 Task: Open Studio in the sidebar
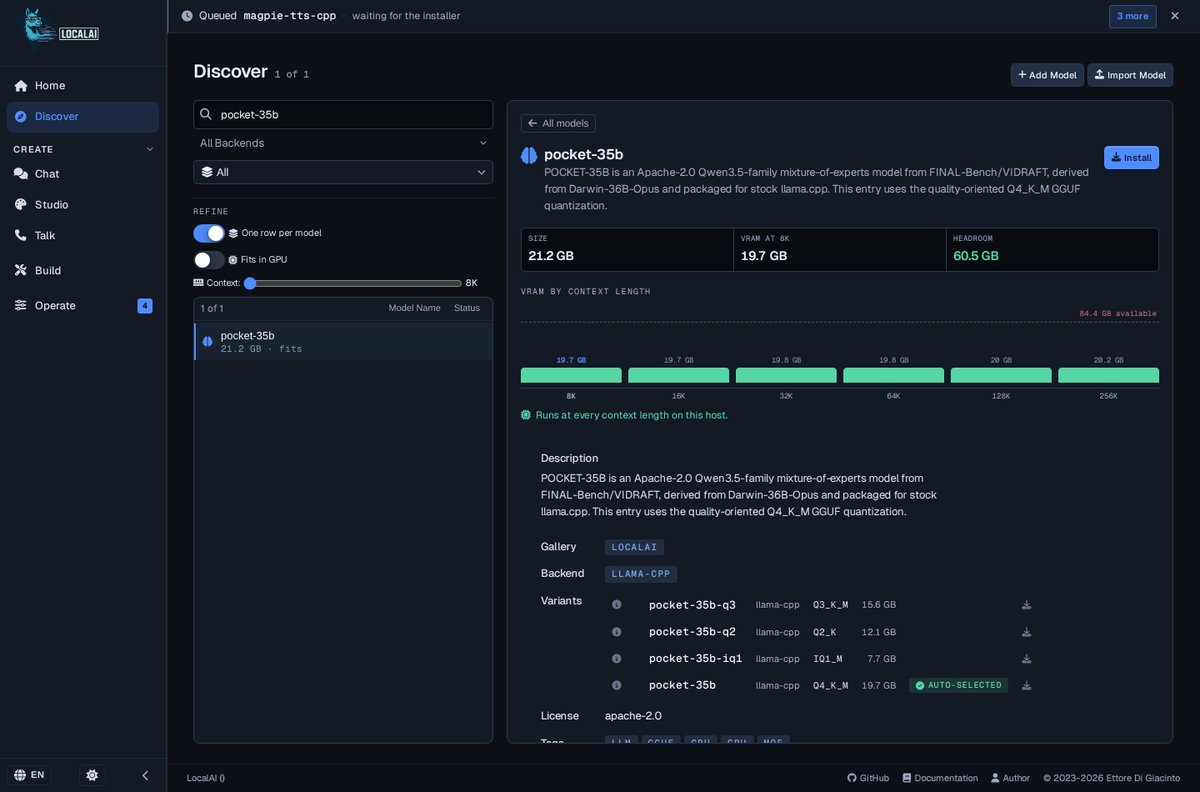point(83,204)
